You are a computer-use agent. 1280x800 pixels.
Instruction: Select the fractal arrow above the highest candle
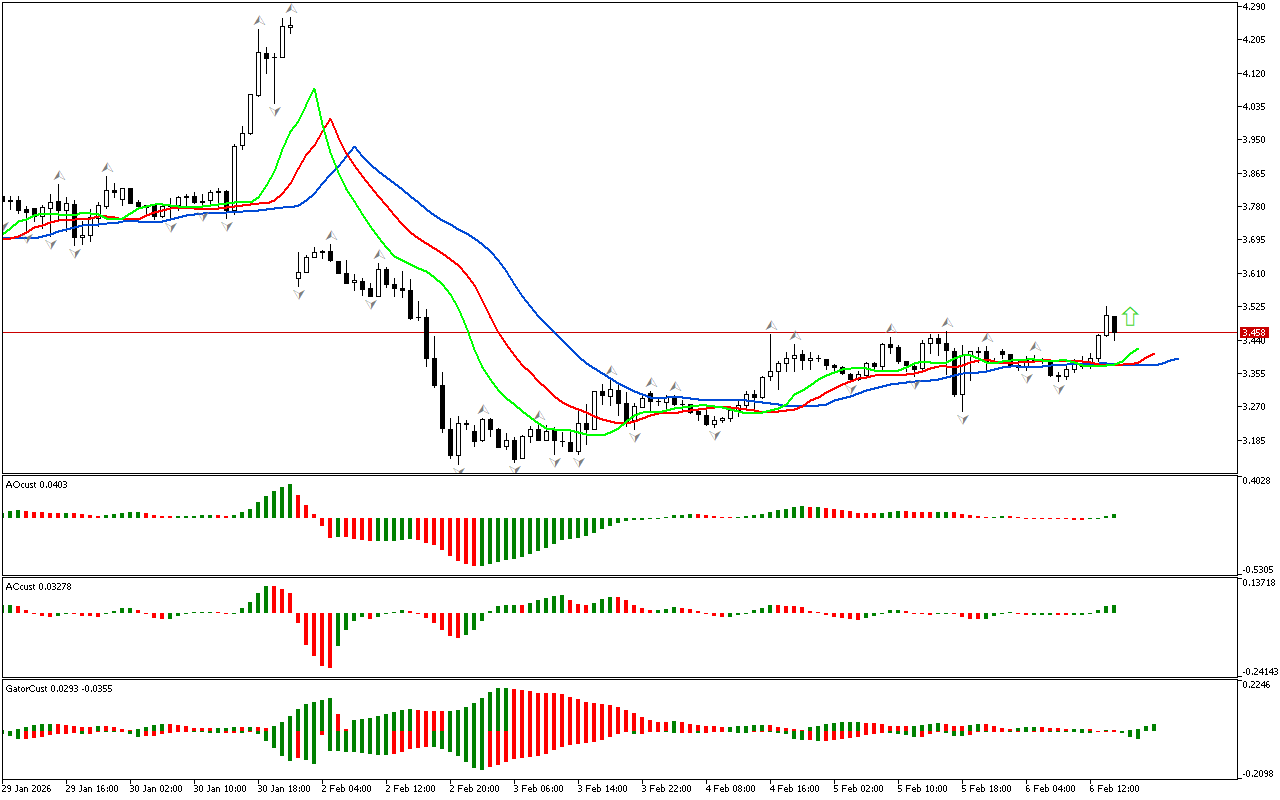click(291, 10)
